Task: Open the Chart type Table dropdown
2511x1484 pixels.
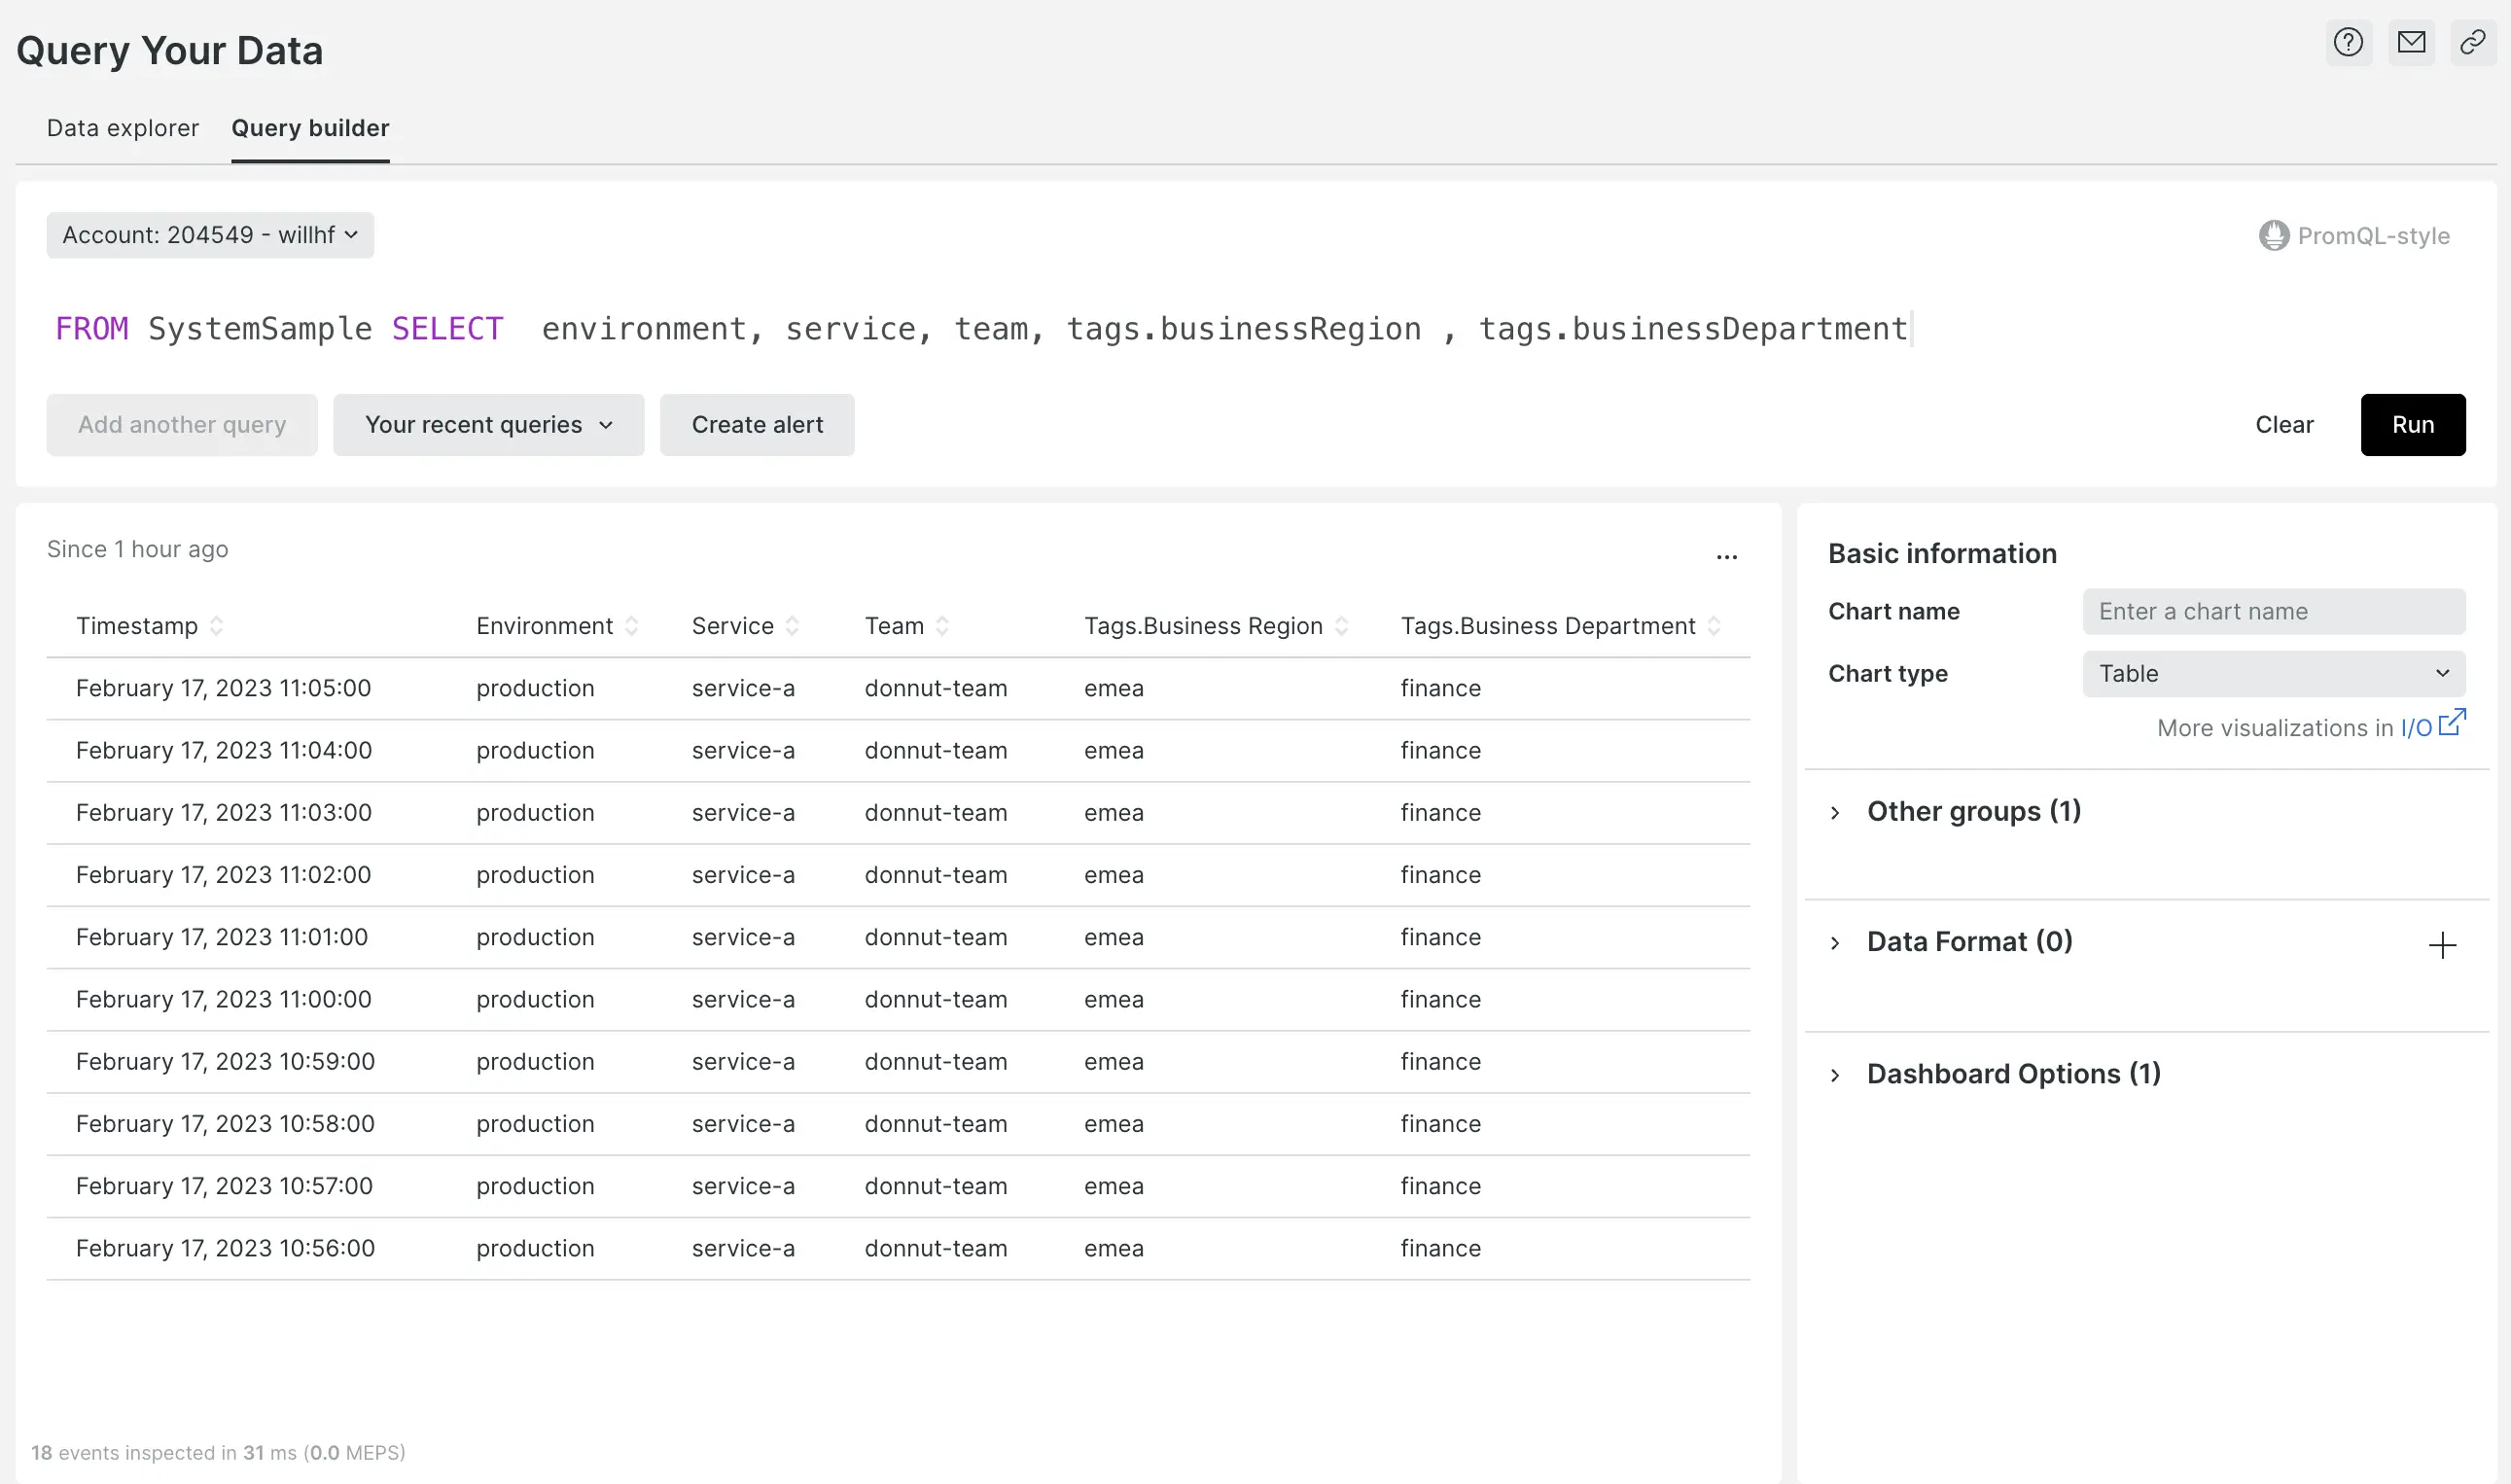Action: [x=2273, y=673]
